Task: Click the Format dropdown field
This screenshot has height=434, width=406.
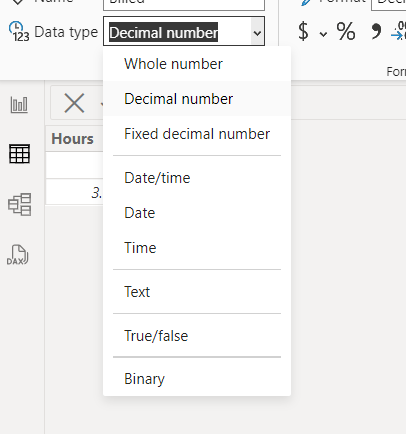Action: [389, 4]
